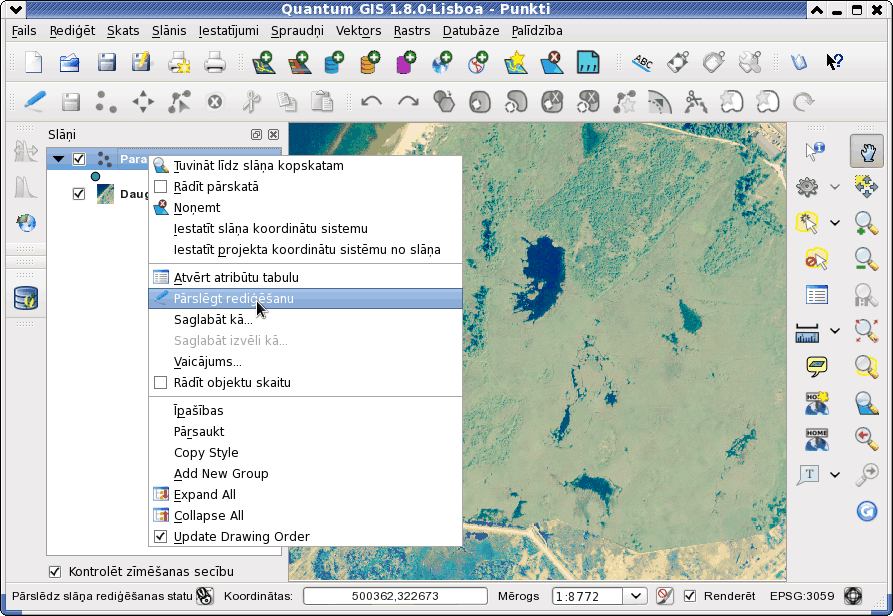Viewport: 893px width, 616px height.
Task: Select Tuvināt līdz slāņa kopskatam
Action: coord(305,166)
